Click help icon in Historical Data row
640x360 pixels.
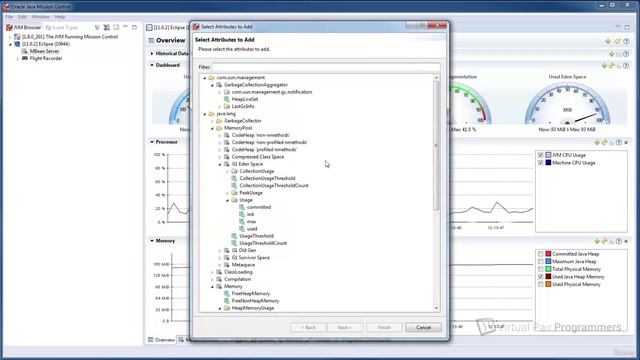point(626,54)
